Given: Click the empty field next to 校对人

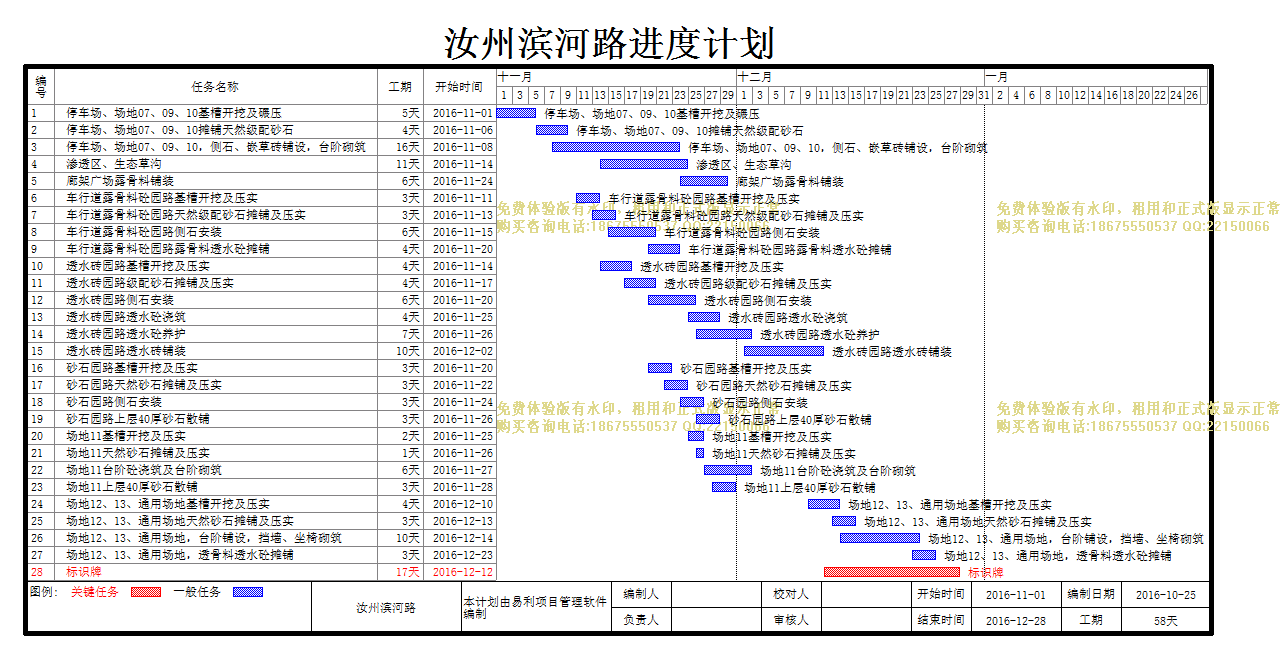Looking at the screenshot, I should (x=865, y=594).
